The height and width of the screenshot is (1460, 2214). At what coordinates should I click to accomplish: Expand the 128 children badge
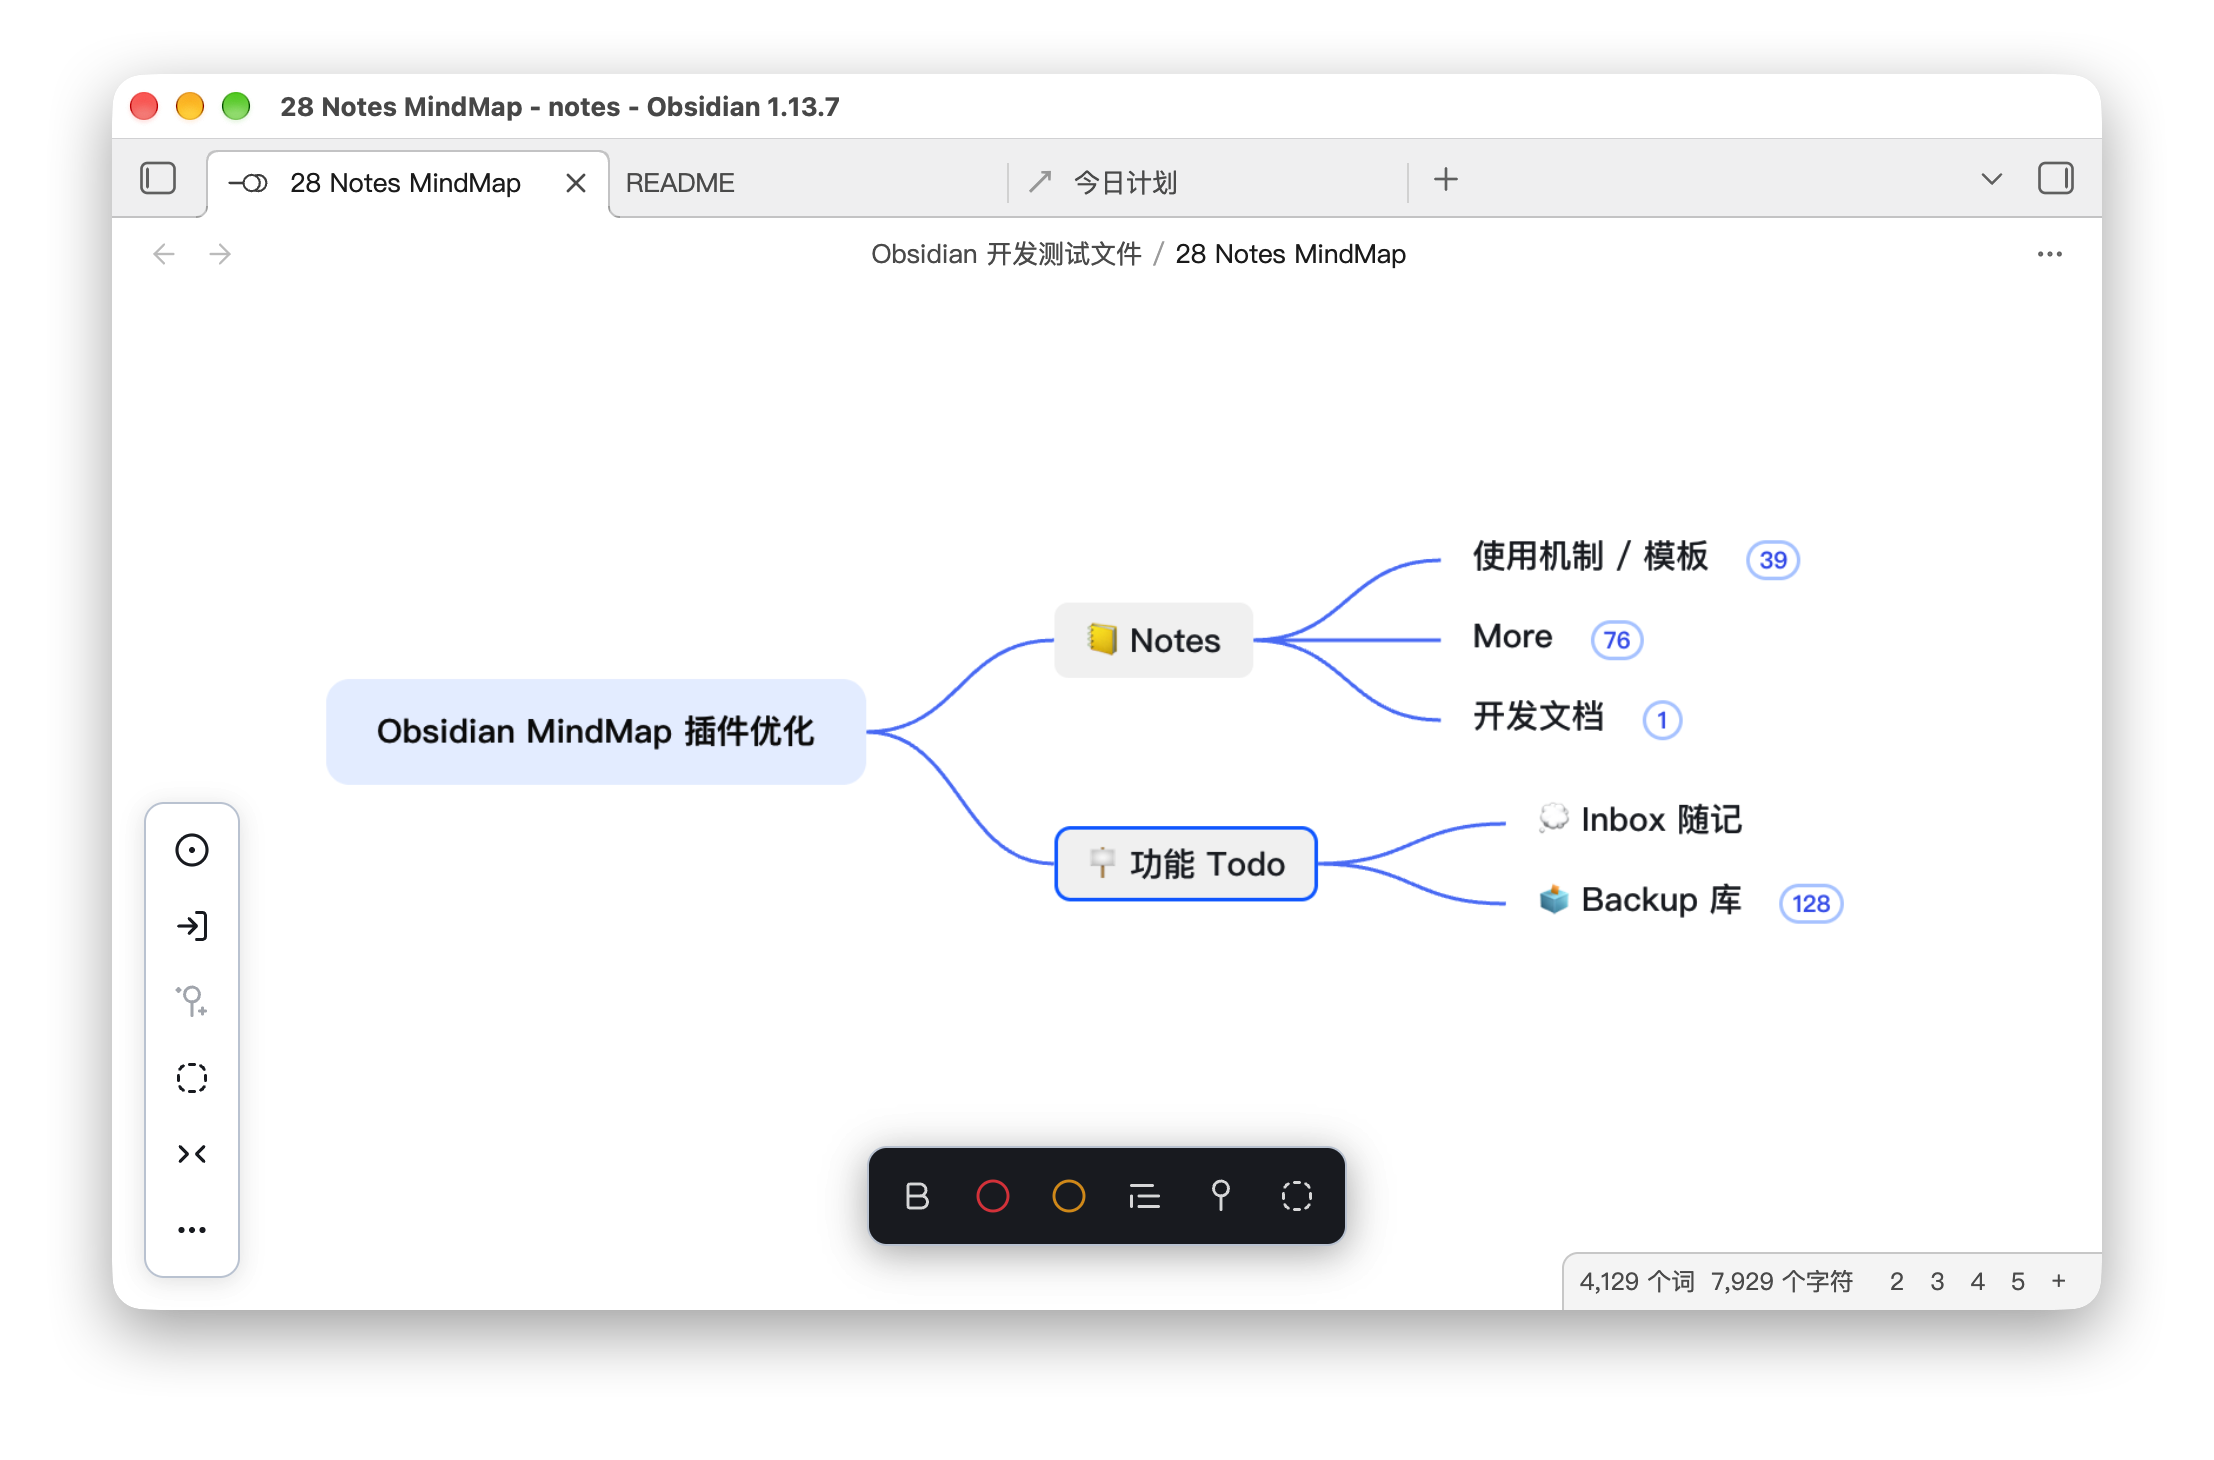point(1811,904)
